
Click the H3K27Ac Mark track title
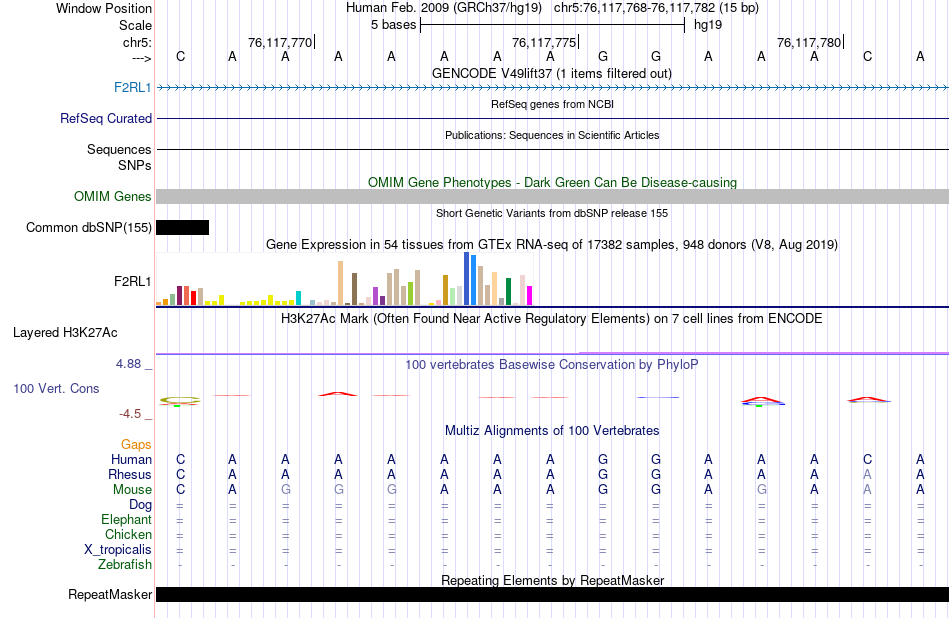(551, 318)
